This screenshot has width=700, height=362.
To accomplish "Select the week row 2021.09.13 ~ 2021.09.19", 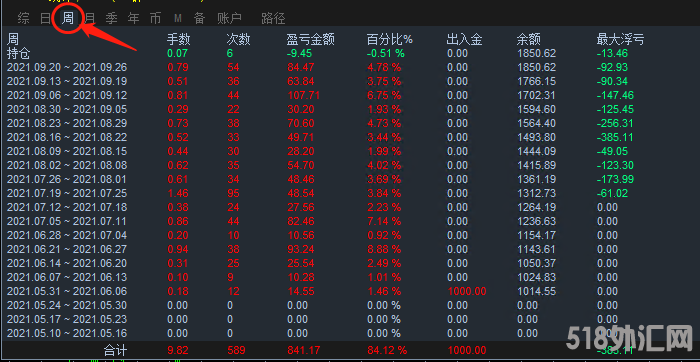I will [x=67, y=82].
